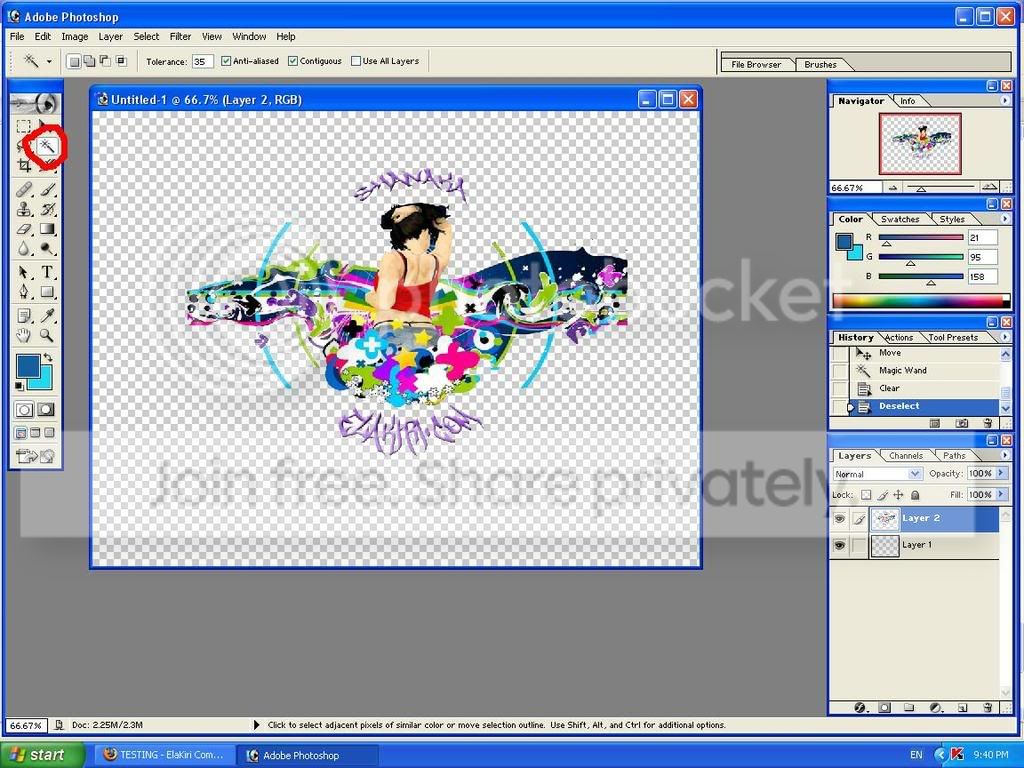Enable Use All Layers checkbox

[x=356, y=61]
